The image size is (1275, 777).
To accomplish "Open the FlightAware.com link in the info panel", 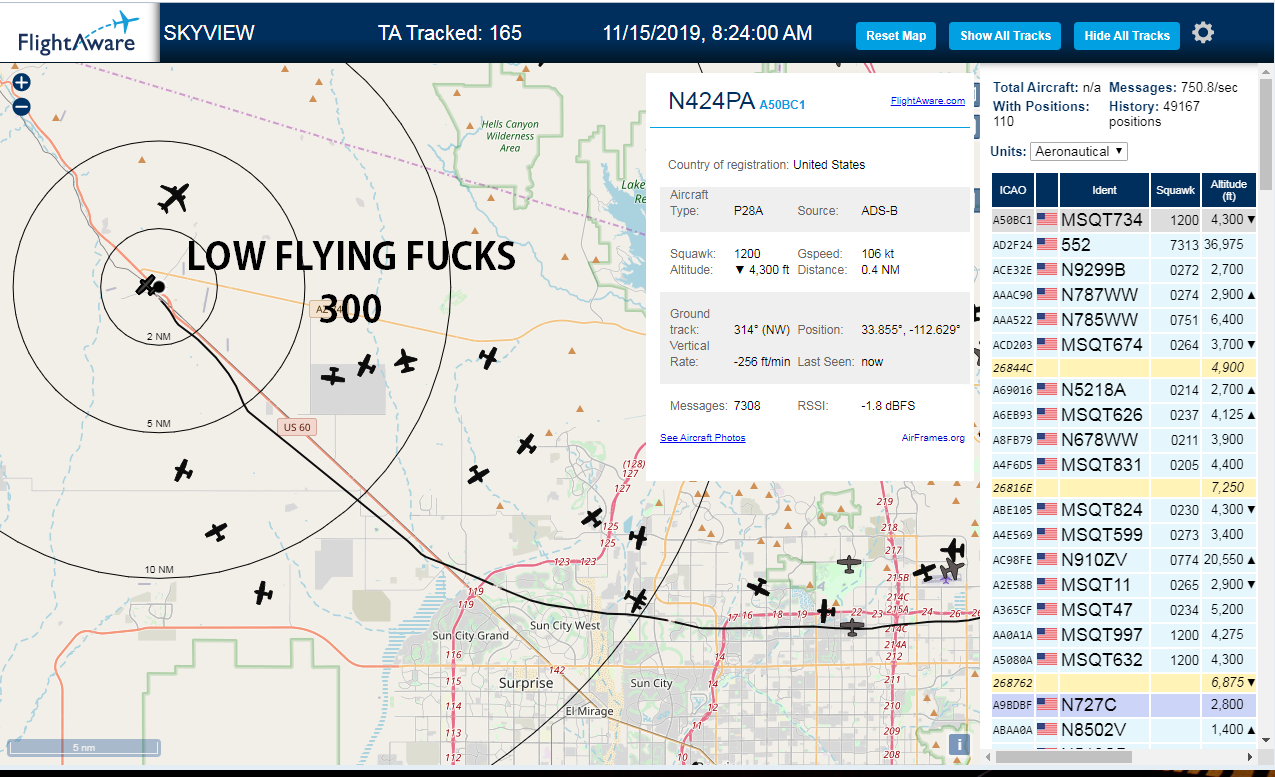I will 928,101.
